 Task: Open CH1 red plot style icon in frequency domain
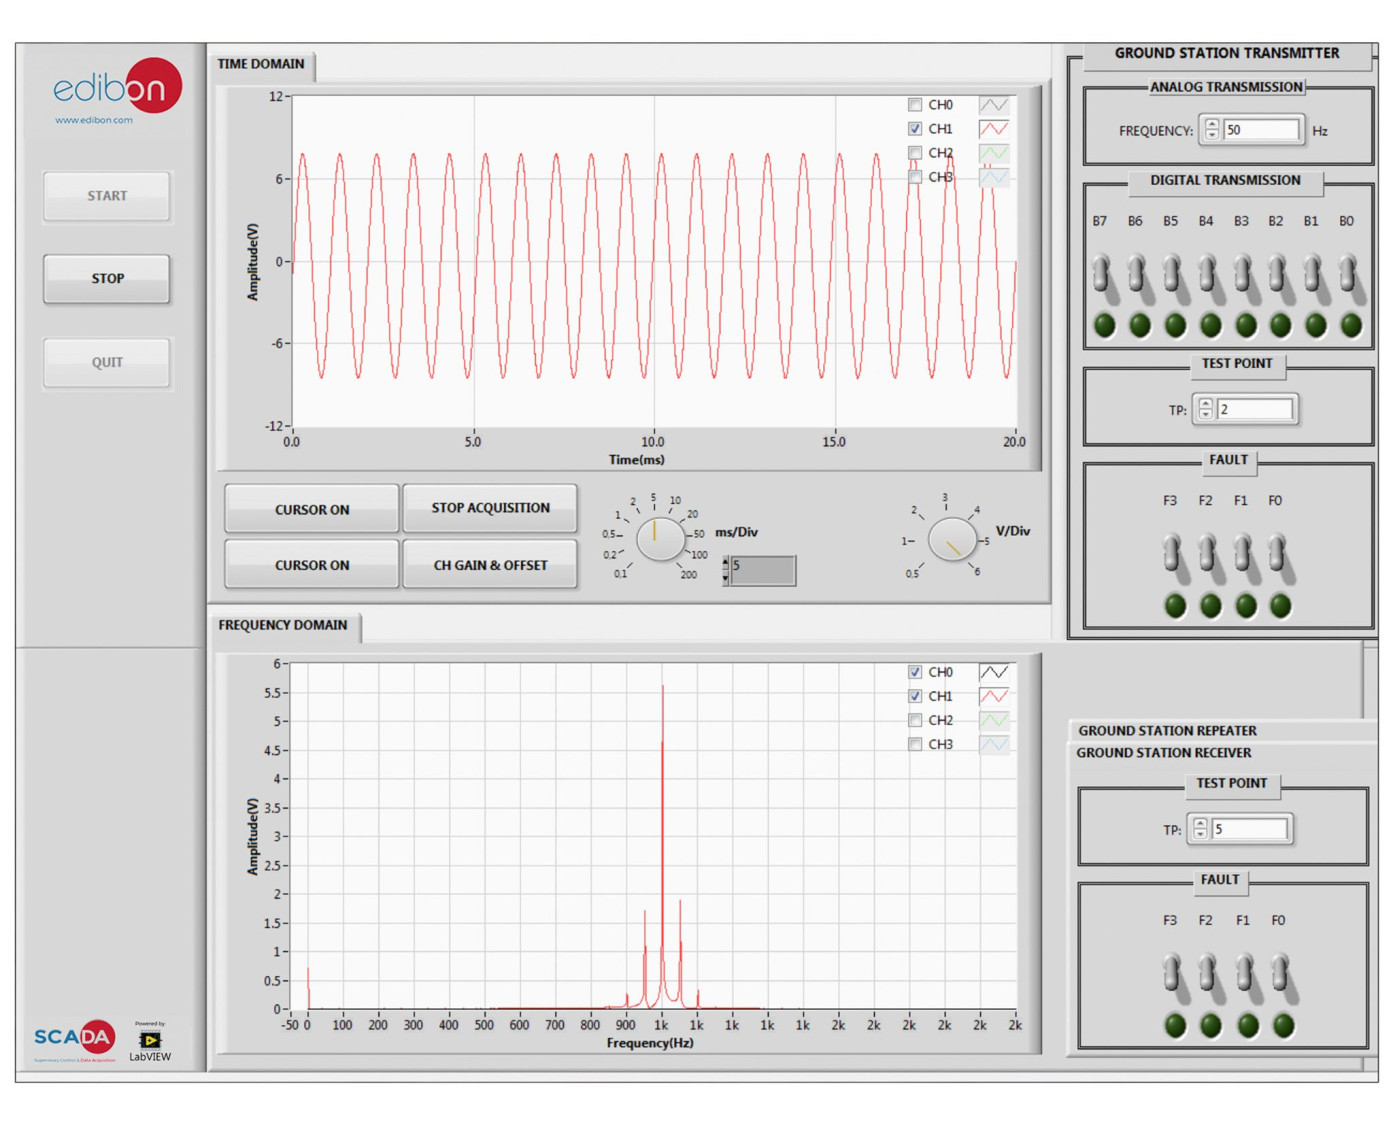coord(994,696)
